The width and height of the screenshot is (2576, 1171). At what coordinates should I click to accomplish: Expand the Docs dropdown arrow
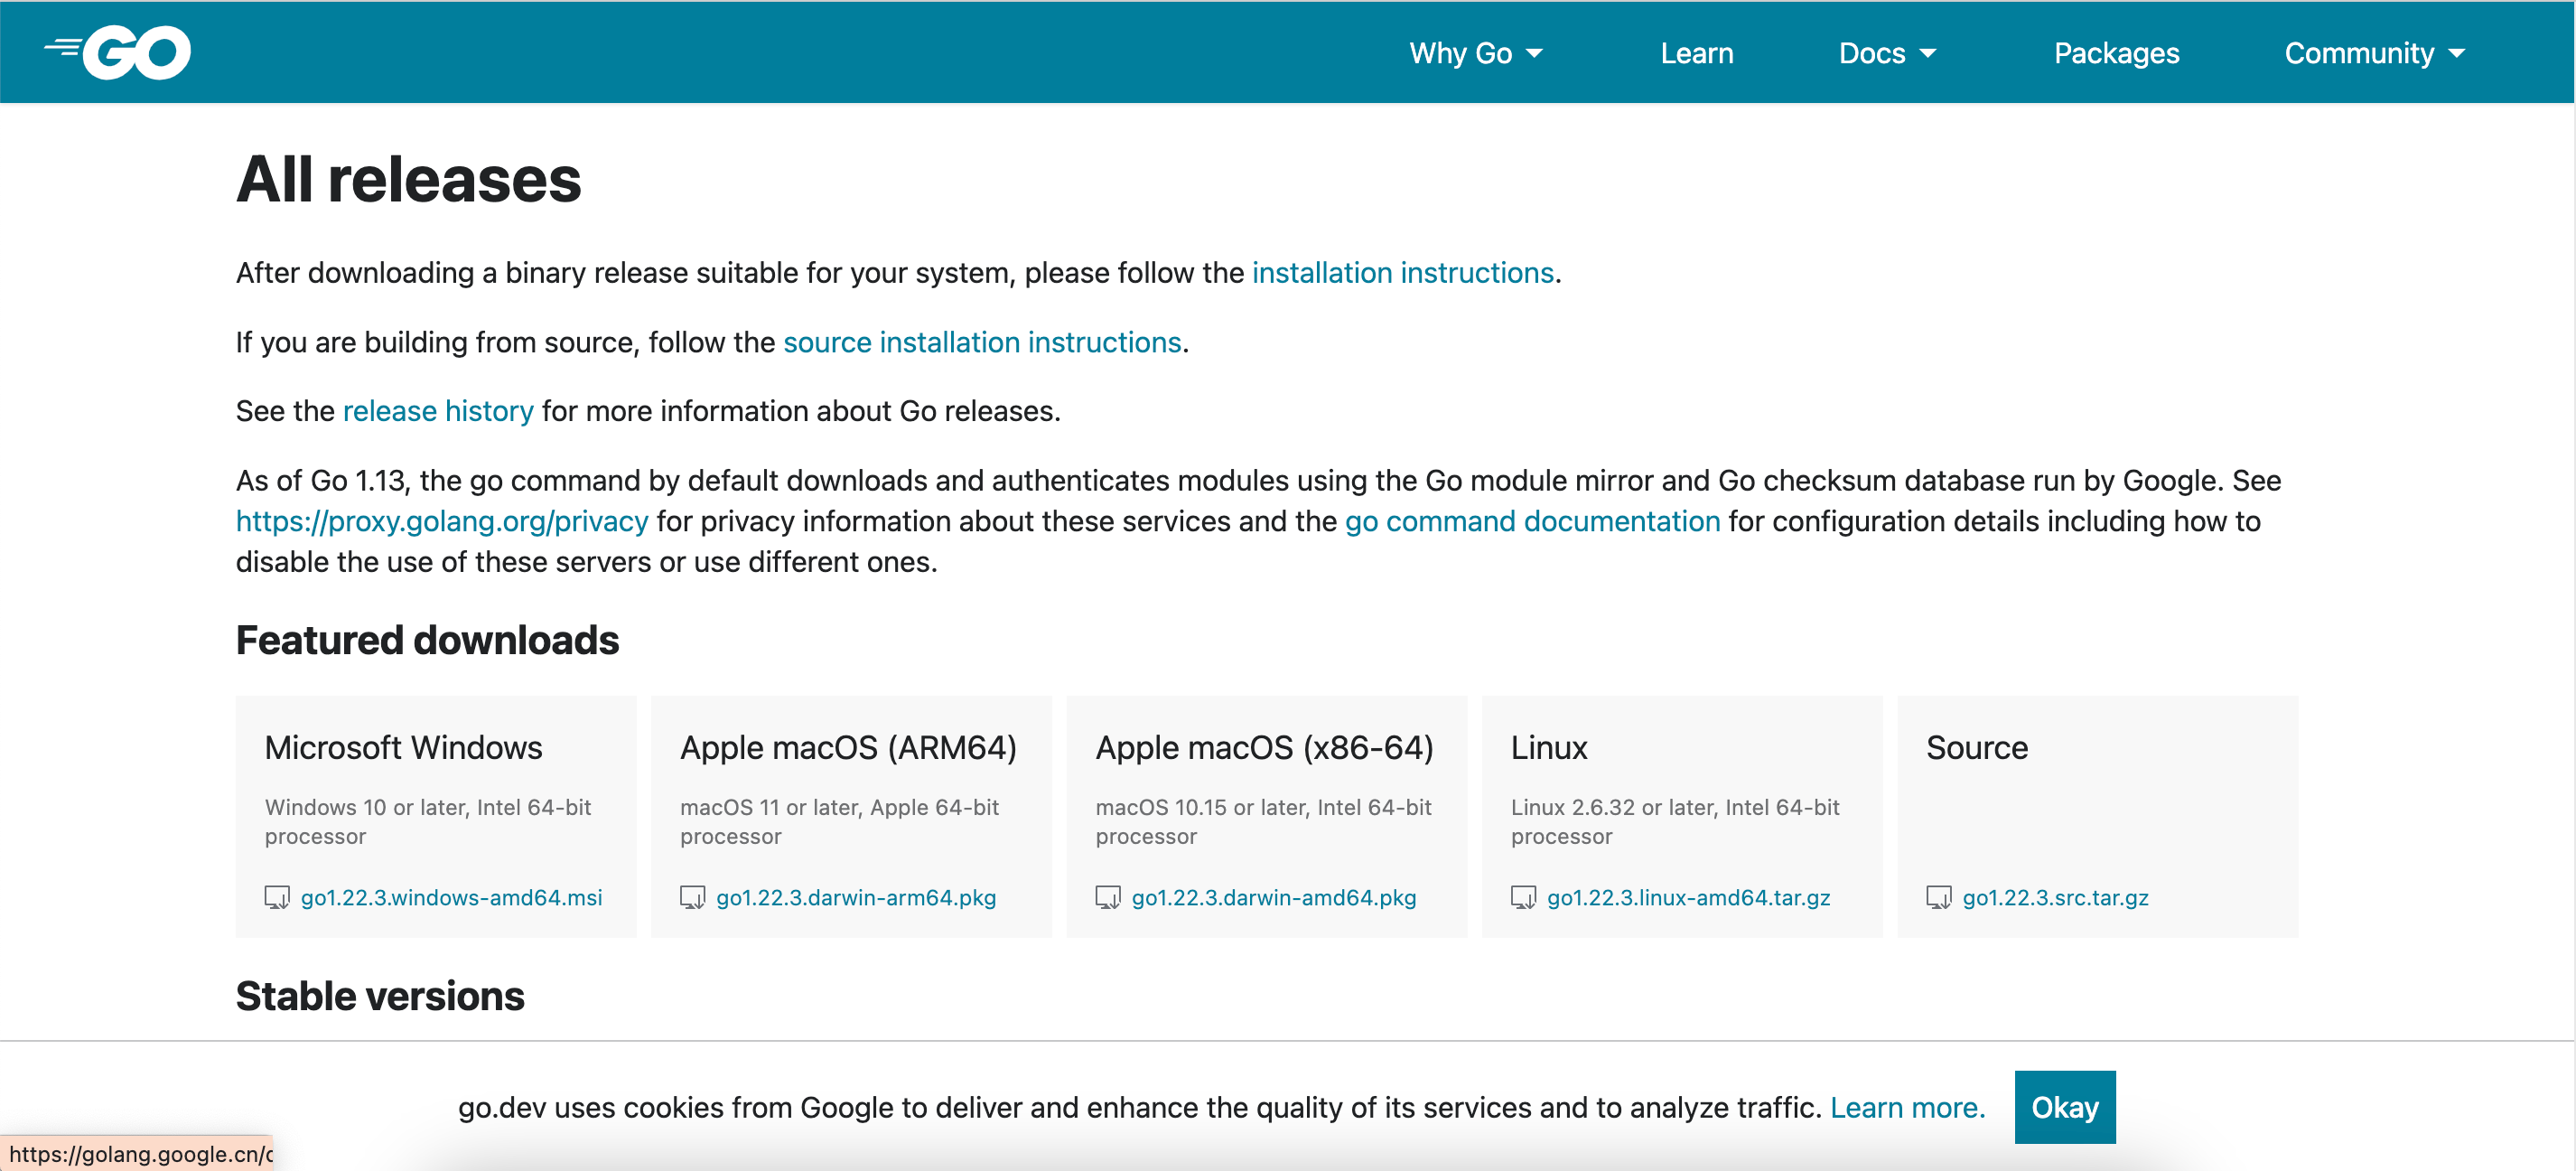pos(1928,54)
